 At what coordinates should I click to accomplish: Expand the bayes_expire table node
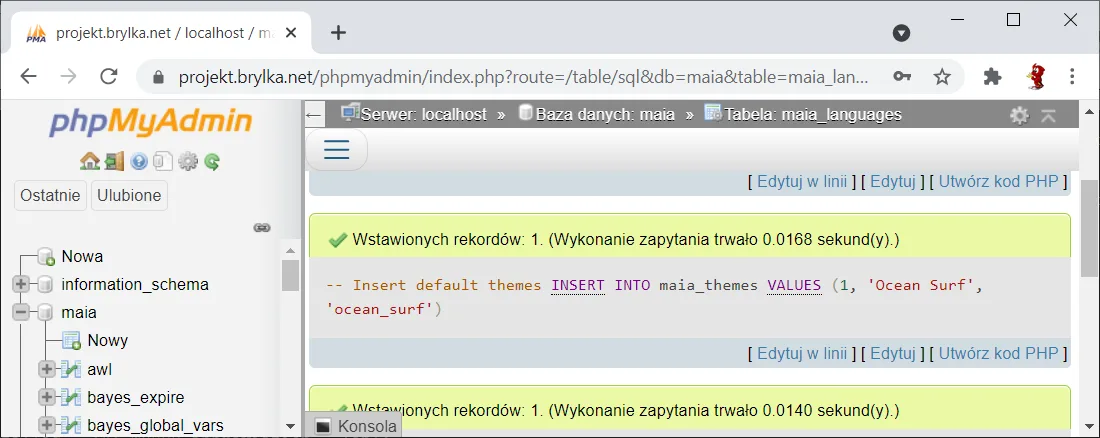[x=47, y=397]
